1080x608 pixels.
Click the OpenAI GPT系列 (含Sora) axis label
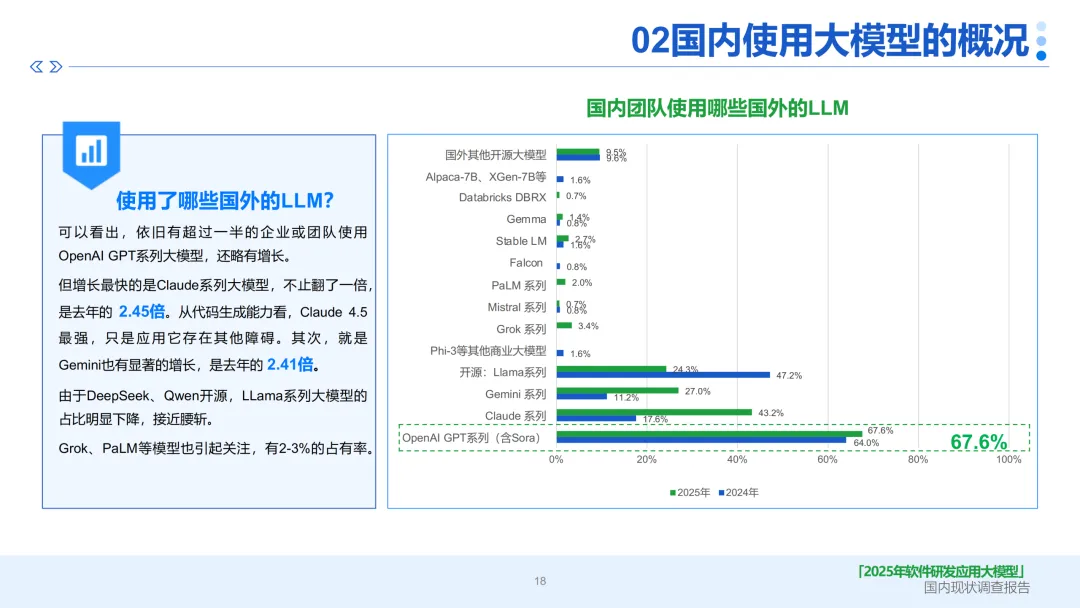471,438
